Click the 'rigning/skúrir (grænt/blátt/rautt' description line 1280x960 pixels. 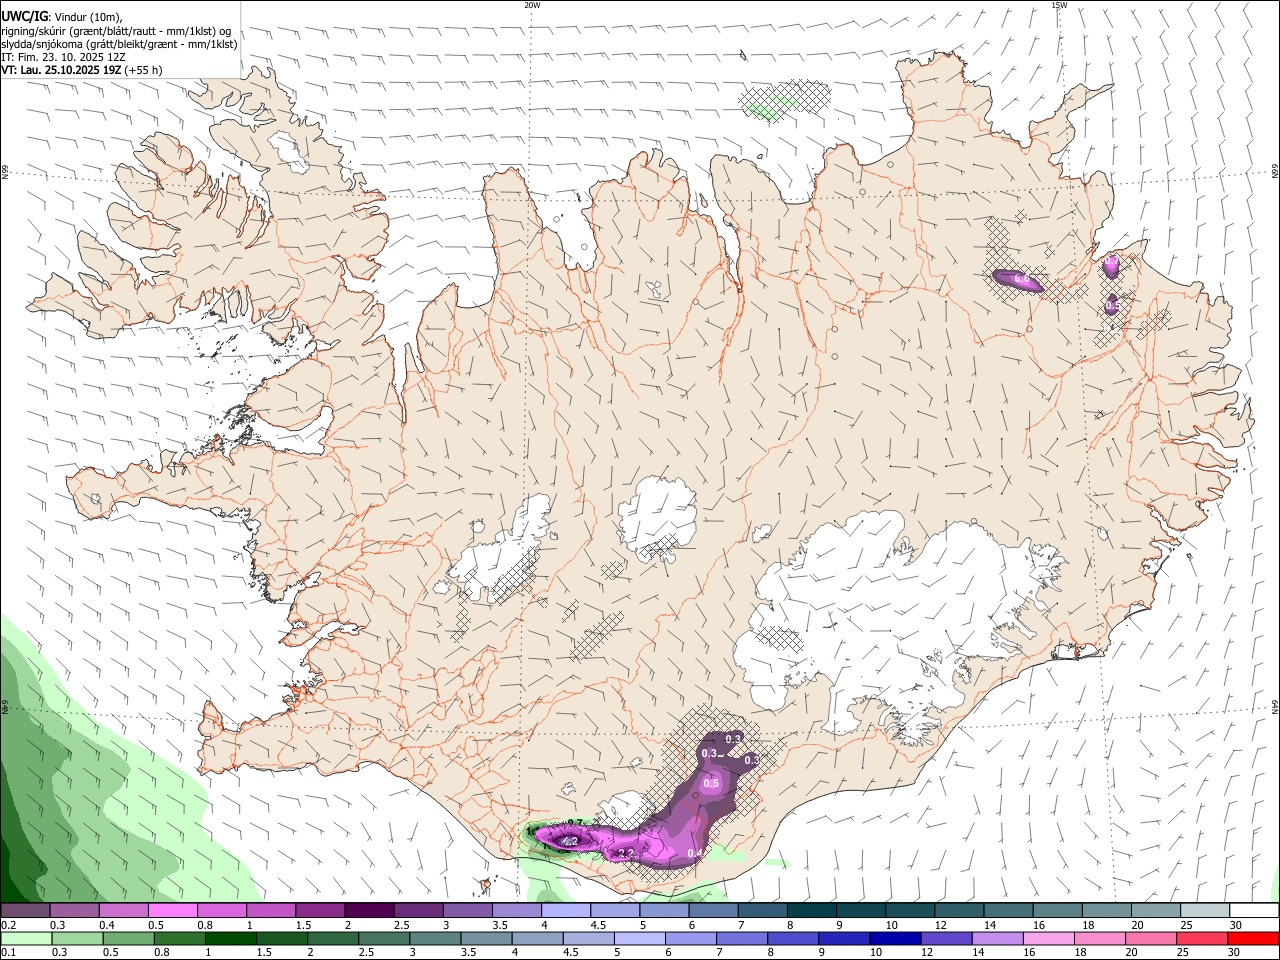coord(117,31)
